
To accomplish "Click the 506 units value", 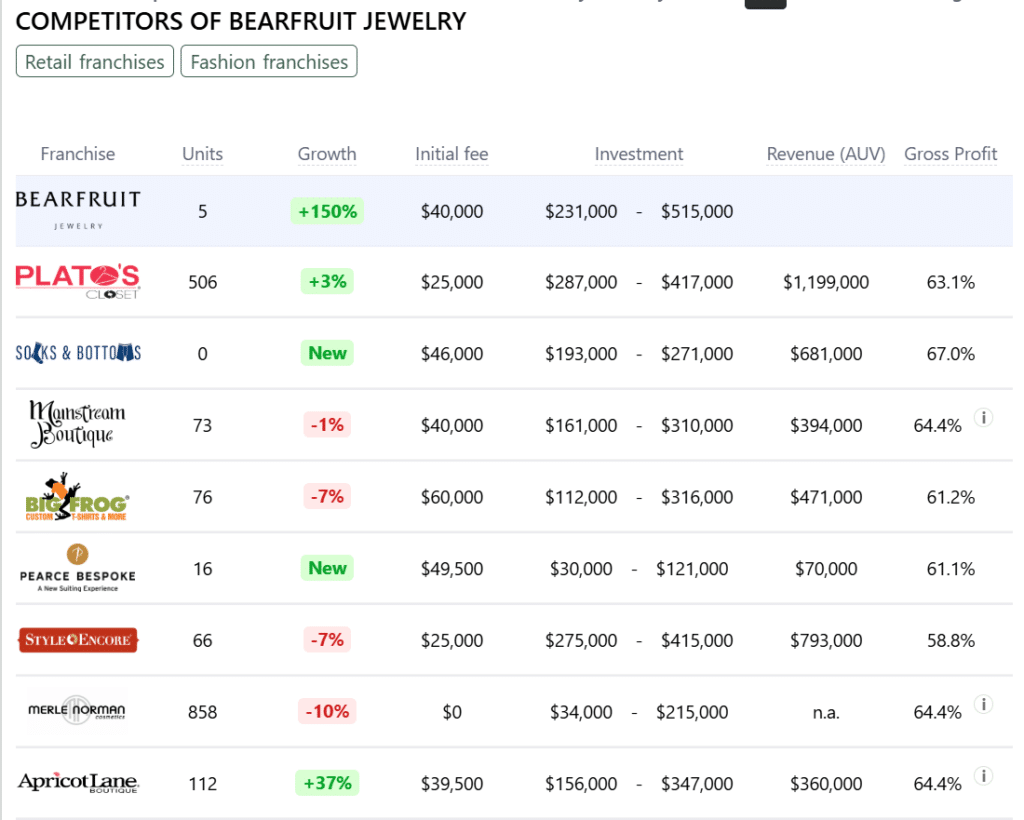I will 202,282.
